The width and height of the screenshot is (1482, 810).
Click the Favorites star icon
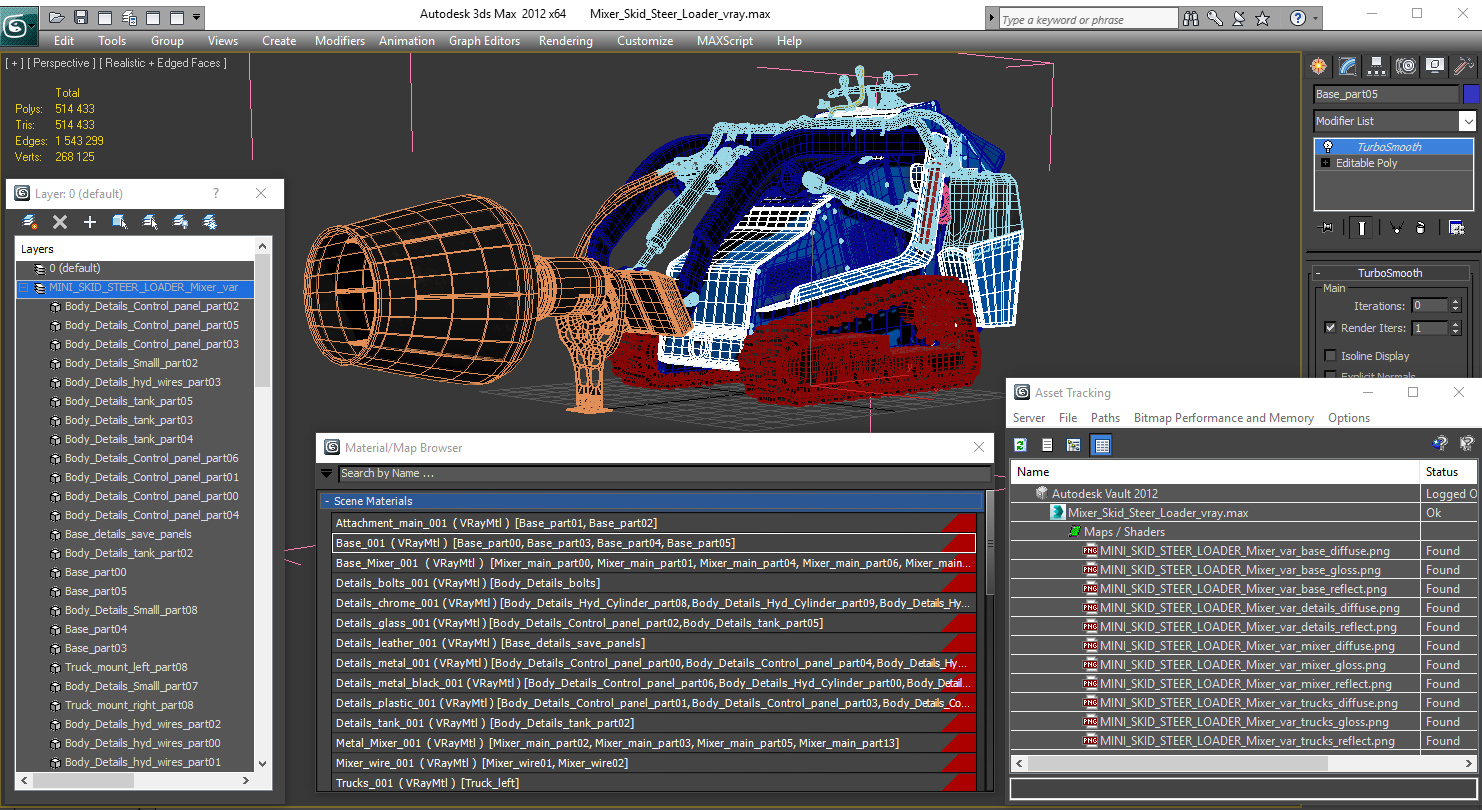point(1263,18)
